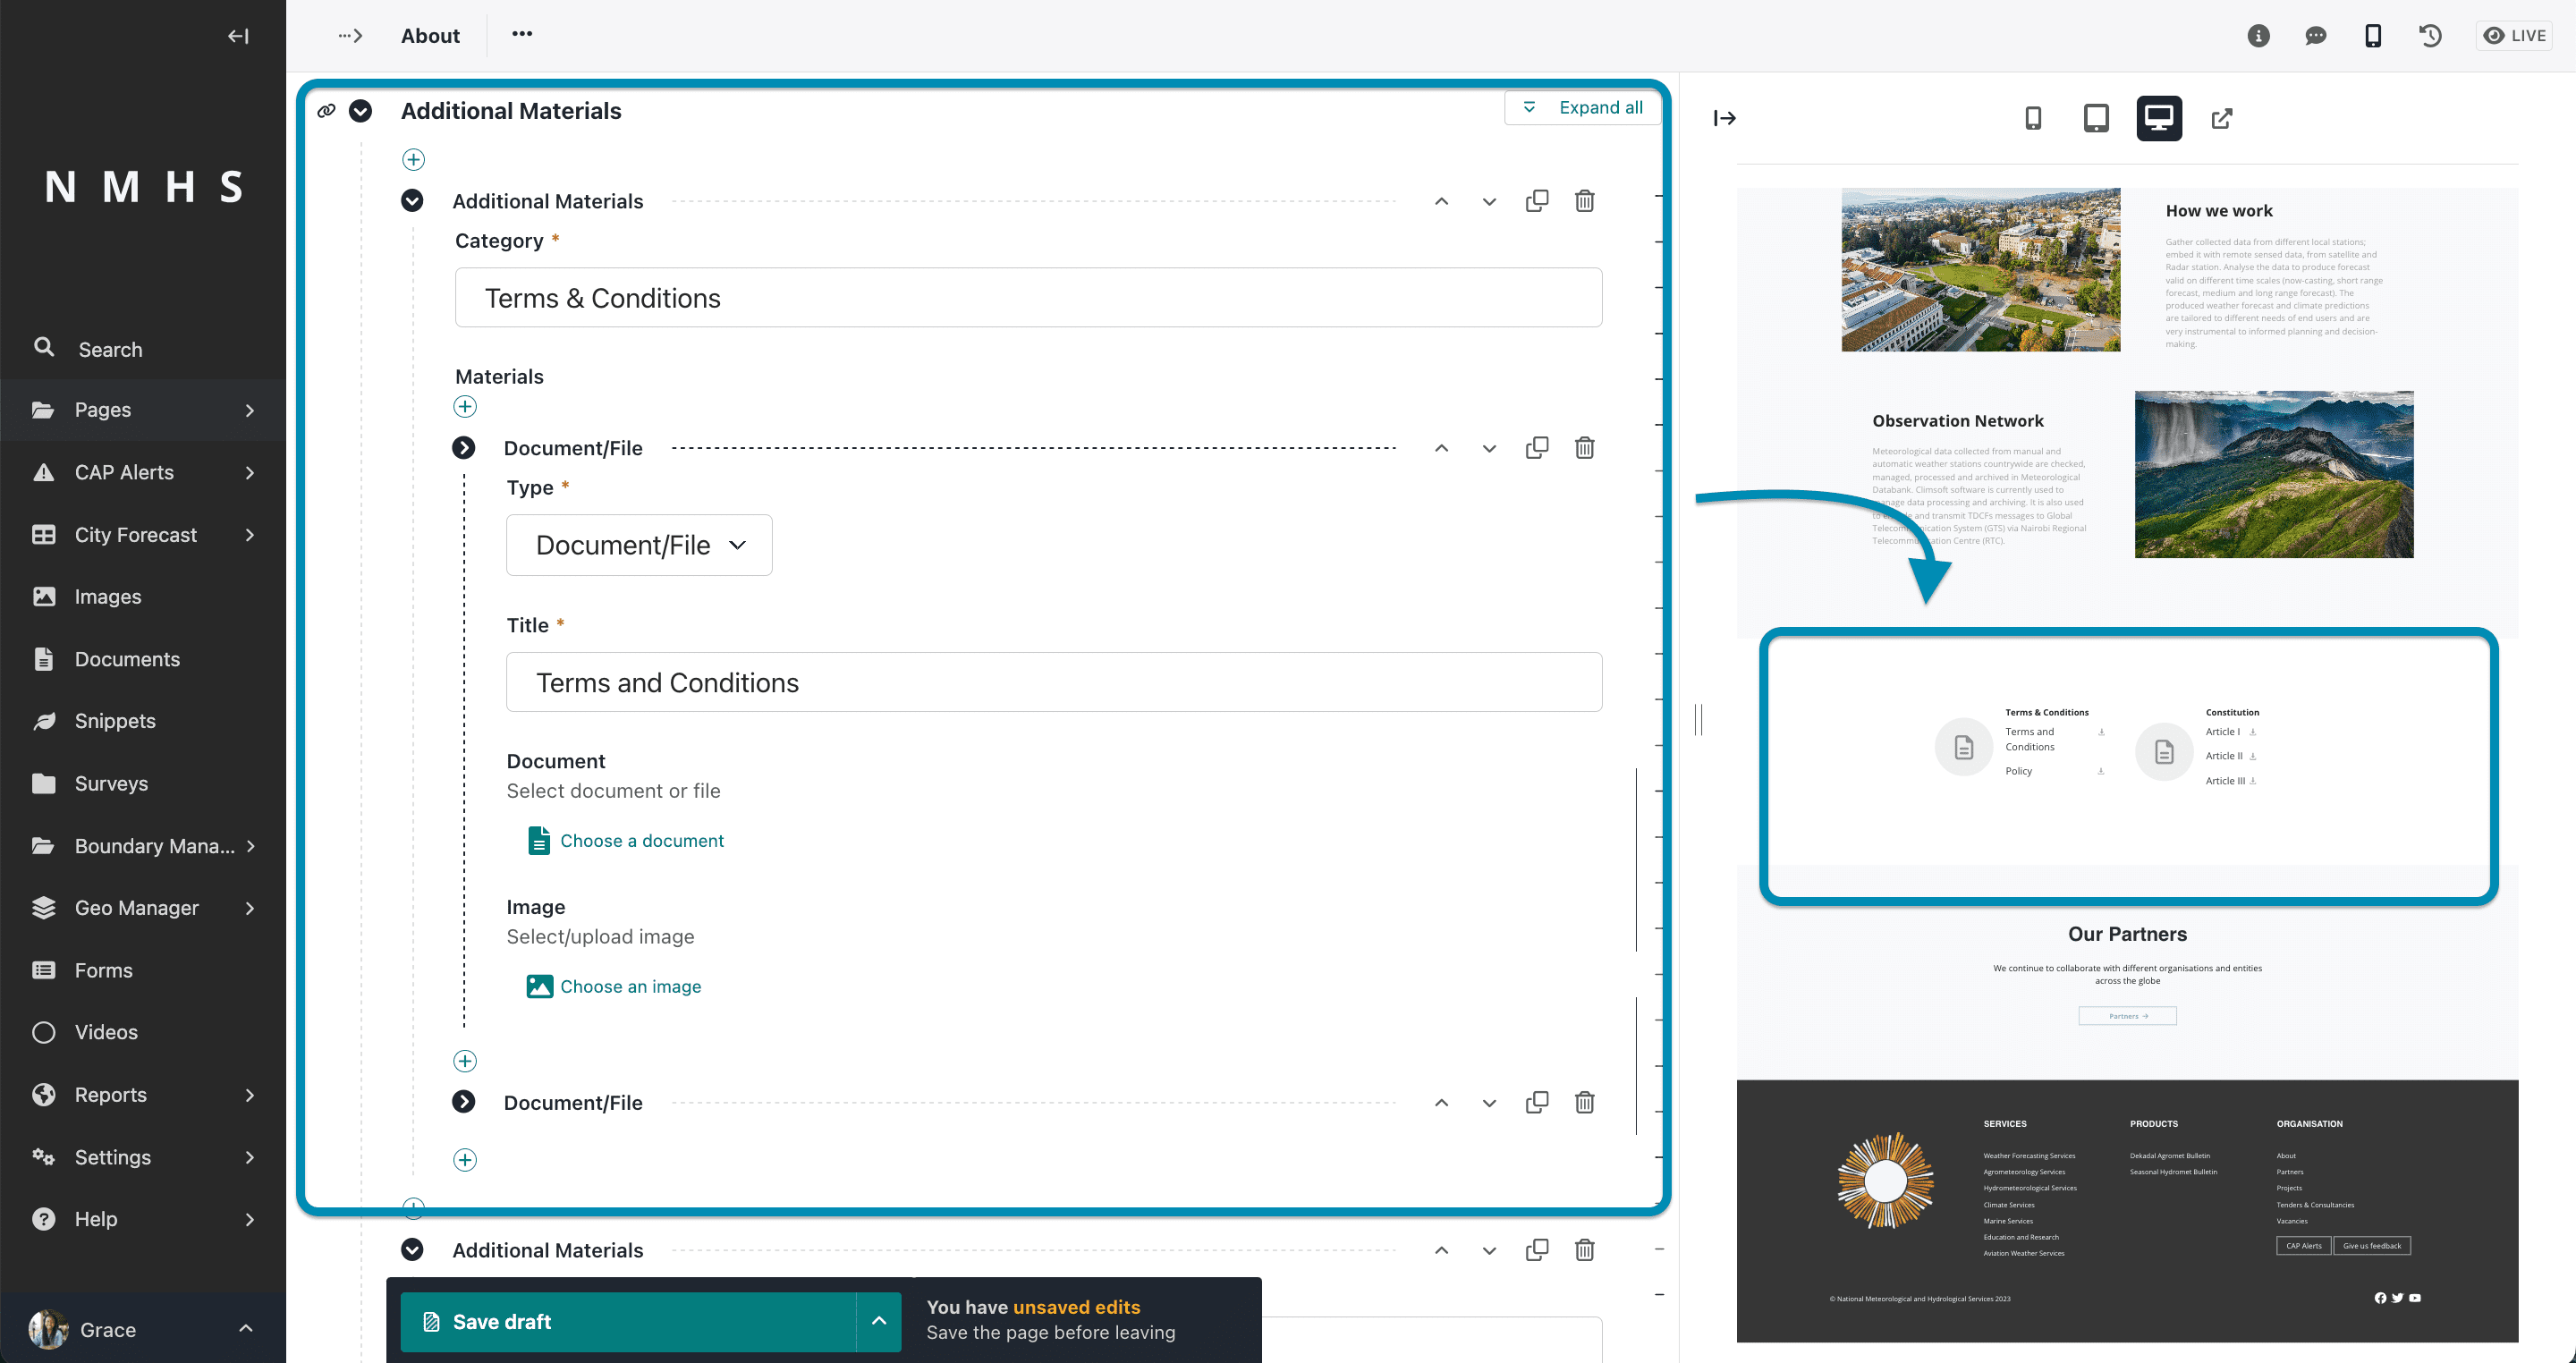Move the Category Additional Materials block up
This screenshot has height=1363, width=2576.
pos(1441,201)
